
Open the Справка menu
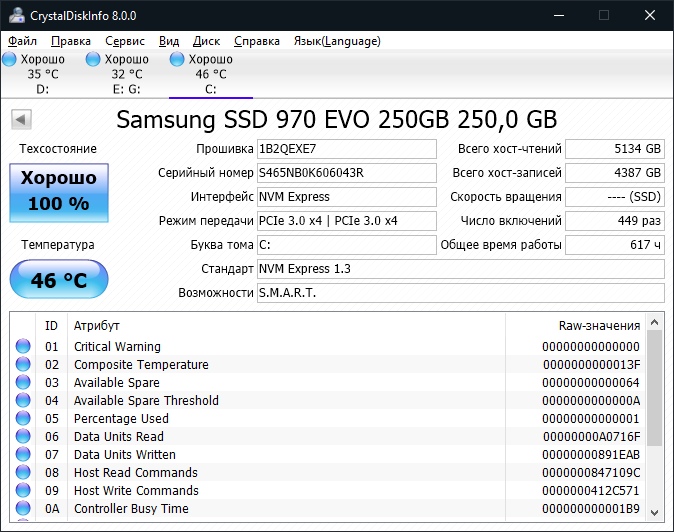(257, 41)
